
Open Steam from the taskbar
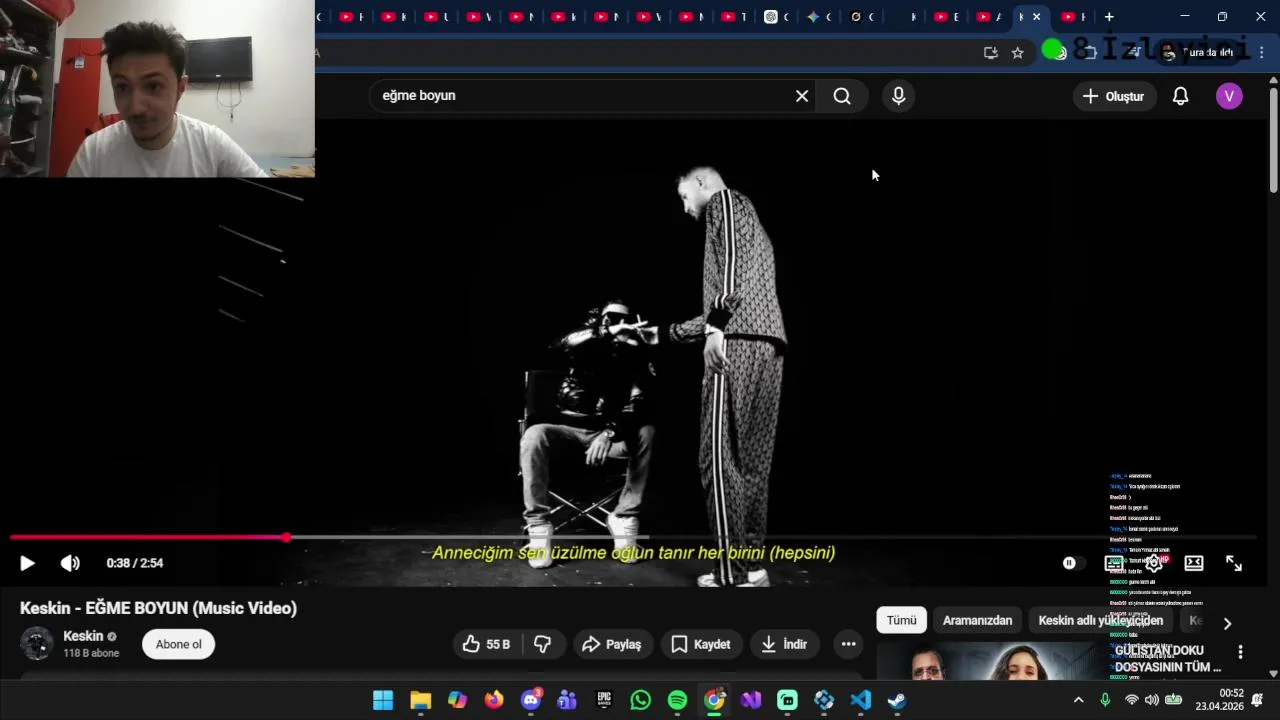[x=897, y=700]
